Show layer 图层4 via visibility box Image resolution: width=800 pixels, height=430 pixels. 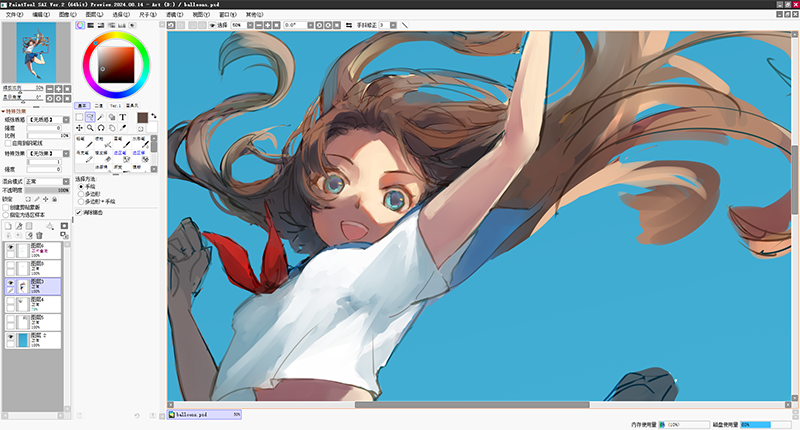click(x=10, y=301)
